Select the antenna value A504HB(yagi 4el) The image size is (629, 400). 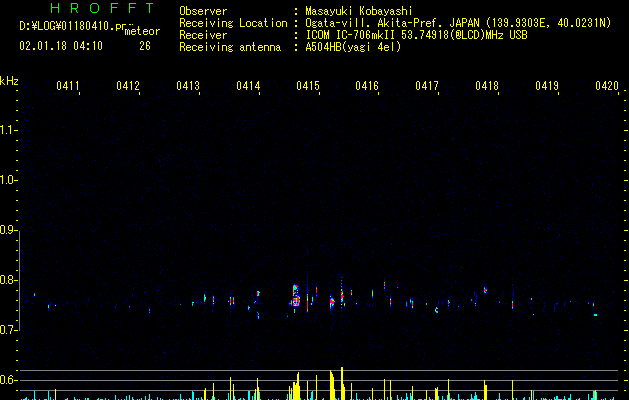coord(353,47)
